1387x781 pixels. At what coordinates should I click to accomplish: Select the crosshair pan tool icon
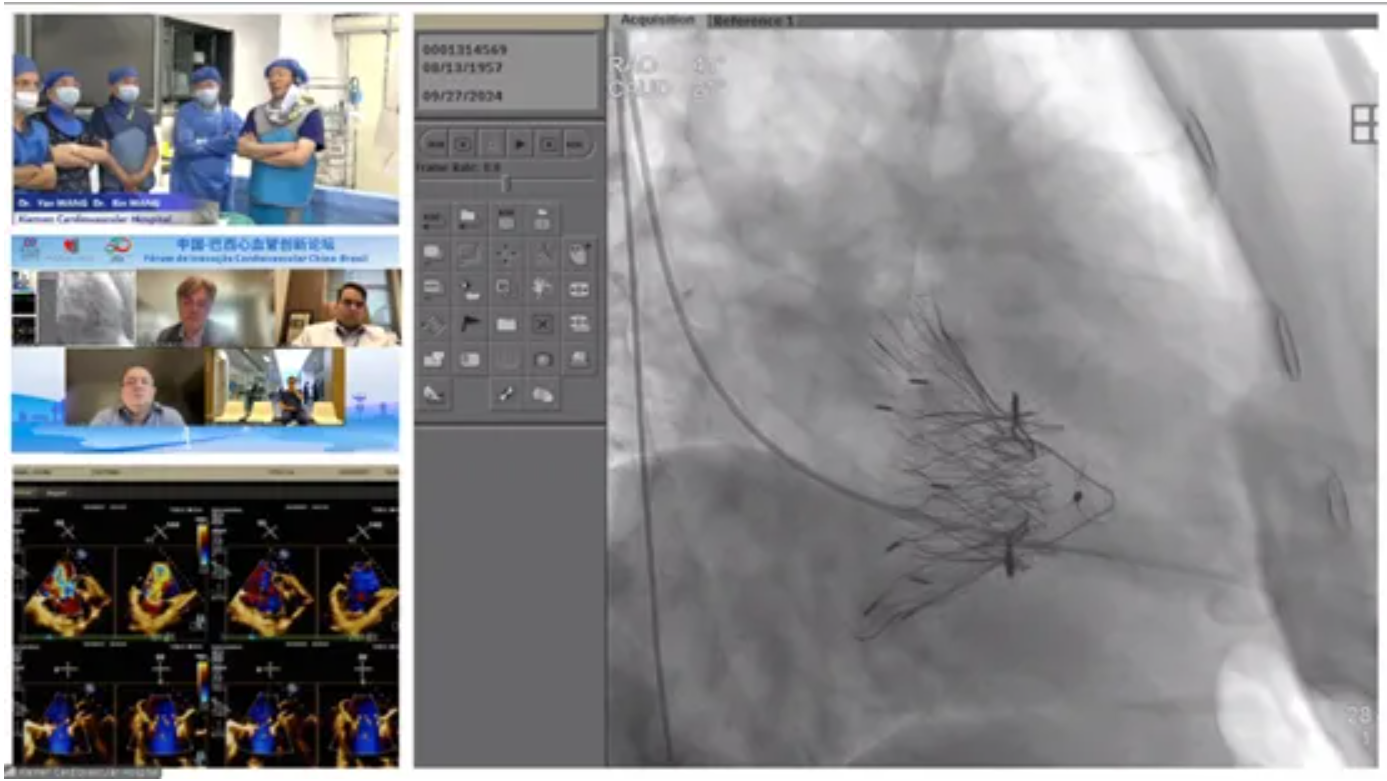point(506,254)
